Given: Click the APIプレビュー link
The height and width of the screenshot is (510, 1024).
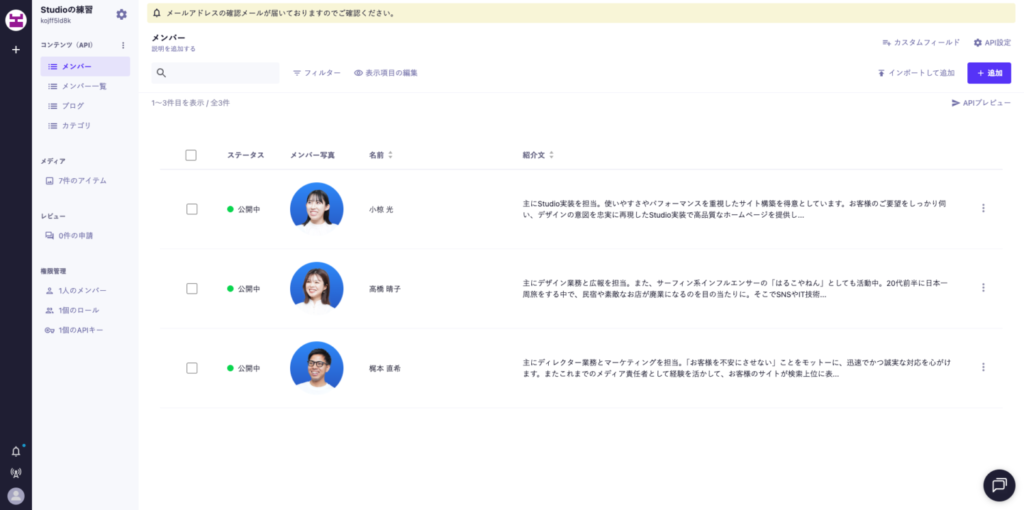Looking at the screenshot, I should click(x=981, y=103).
